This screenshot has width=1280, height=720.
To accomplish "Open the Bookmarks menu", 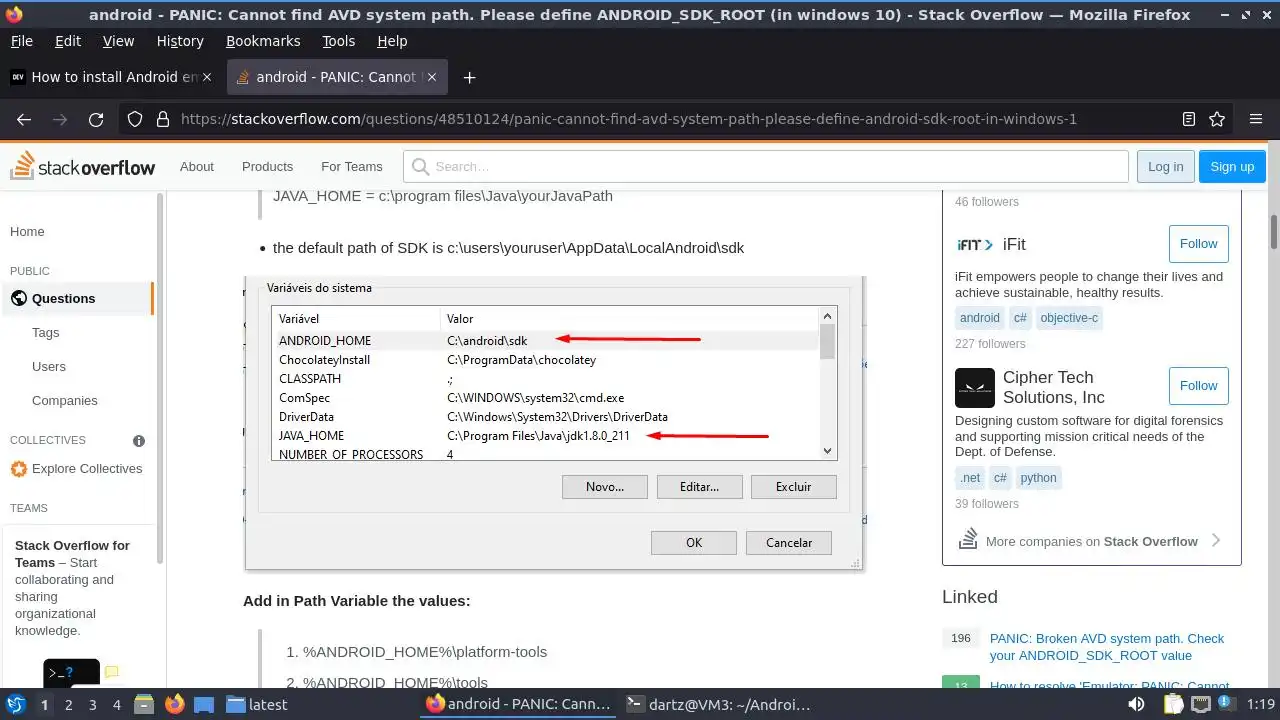I will (263, 41).
